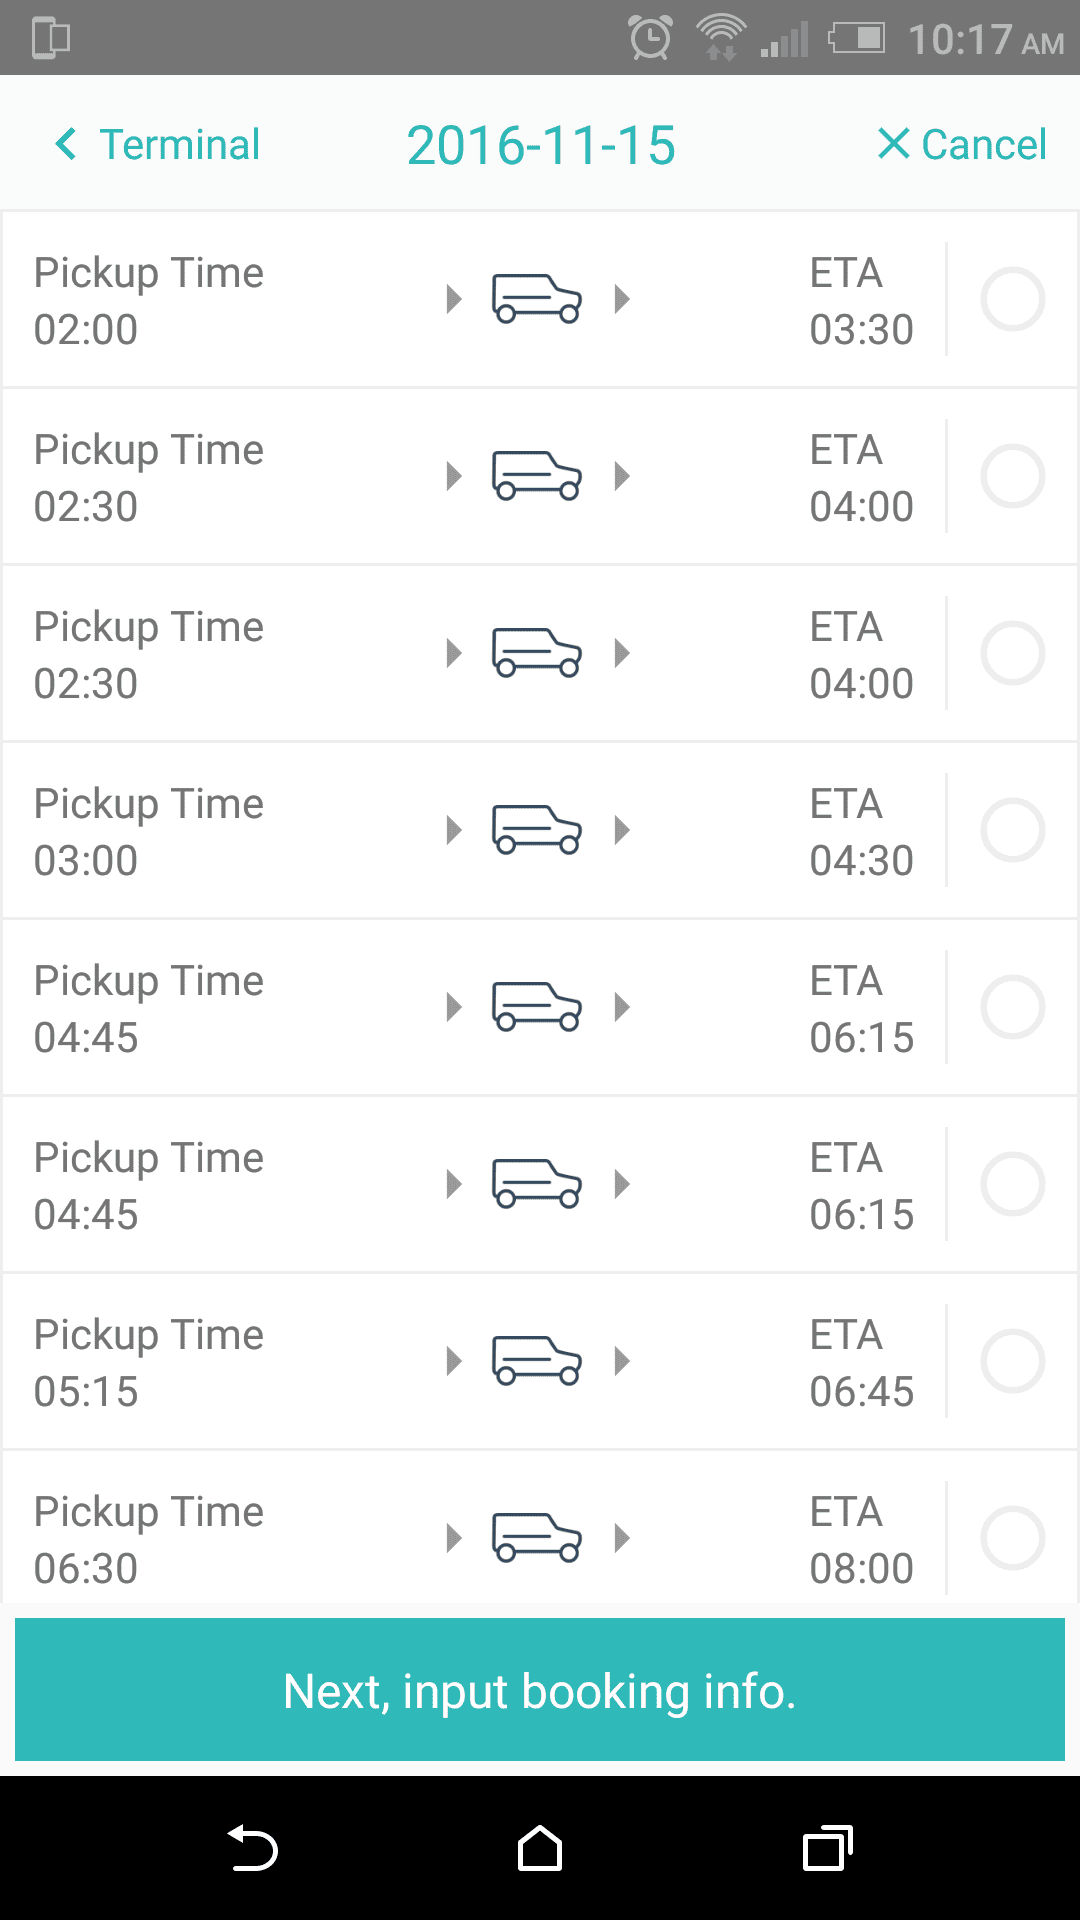Viewport: 1080px width, 1920px height.
Task: Click the arrow left of the van in the 05:15 row
Action: pyautogui.click(x=454, y=1361)
